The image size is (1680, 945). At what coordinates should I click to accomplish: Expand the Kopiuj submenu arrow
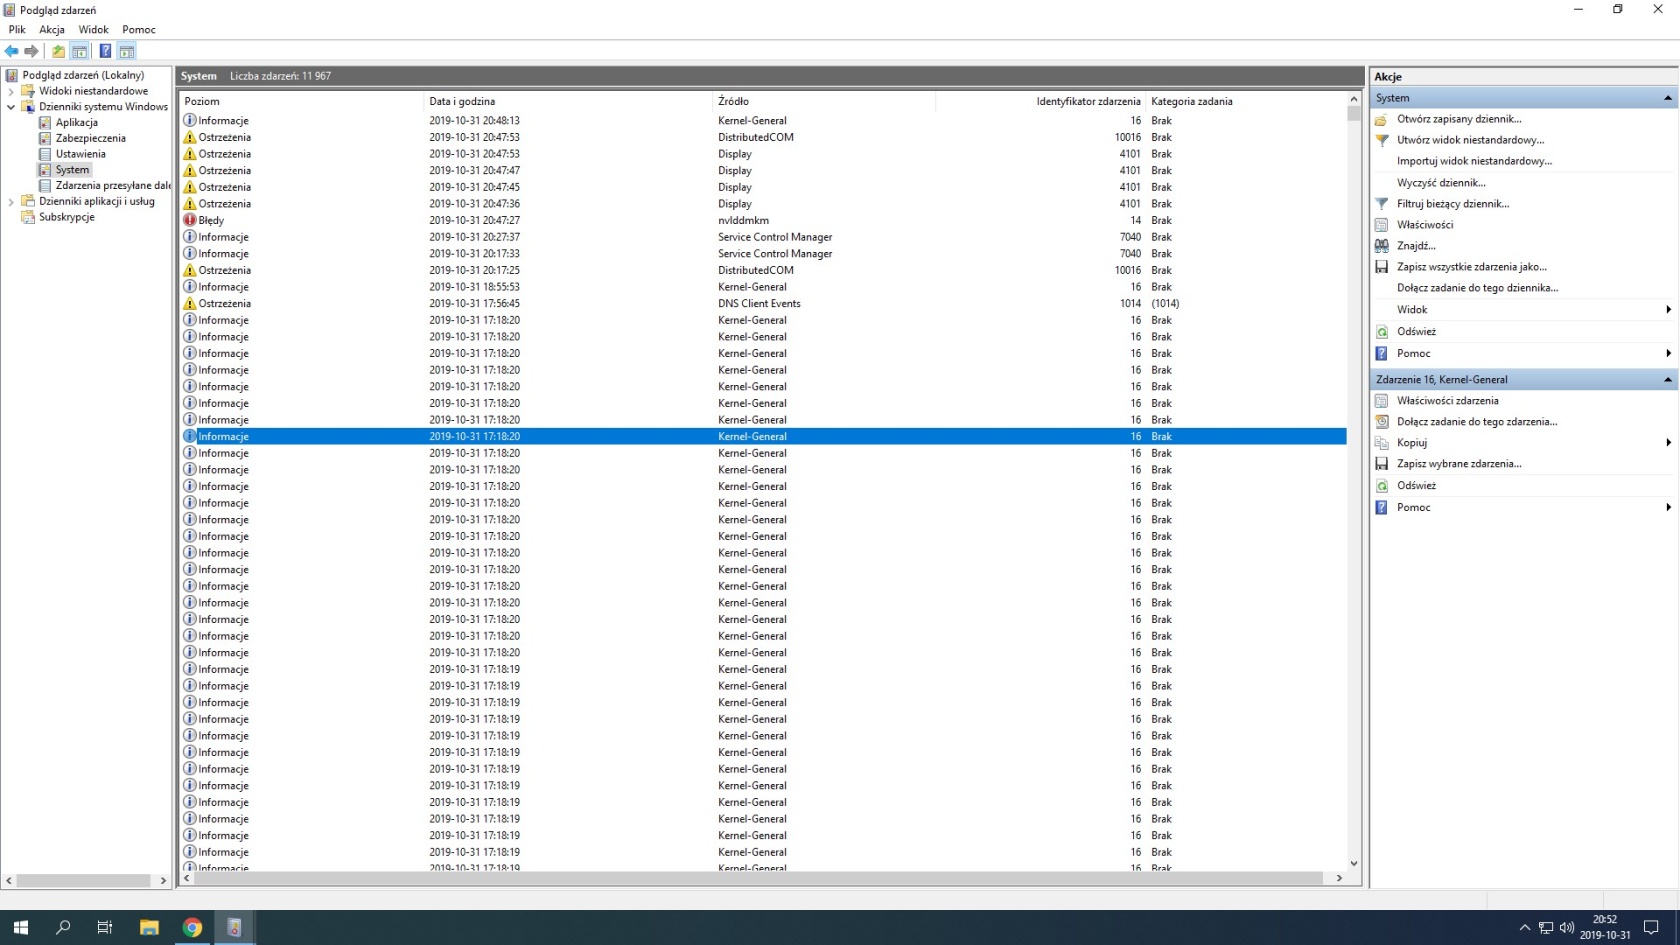[x=1668, y=443]
